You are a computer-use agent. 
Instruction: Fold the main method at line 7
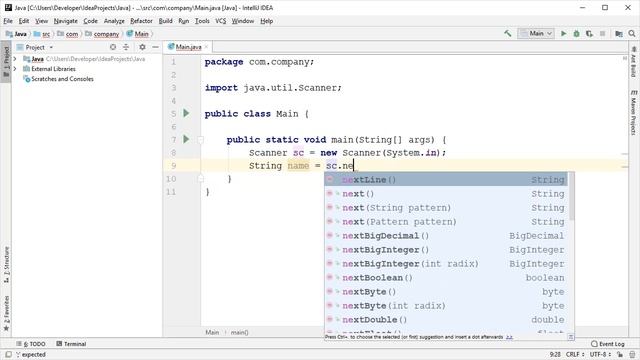coord(200,140)
